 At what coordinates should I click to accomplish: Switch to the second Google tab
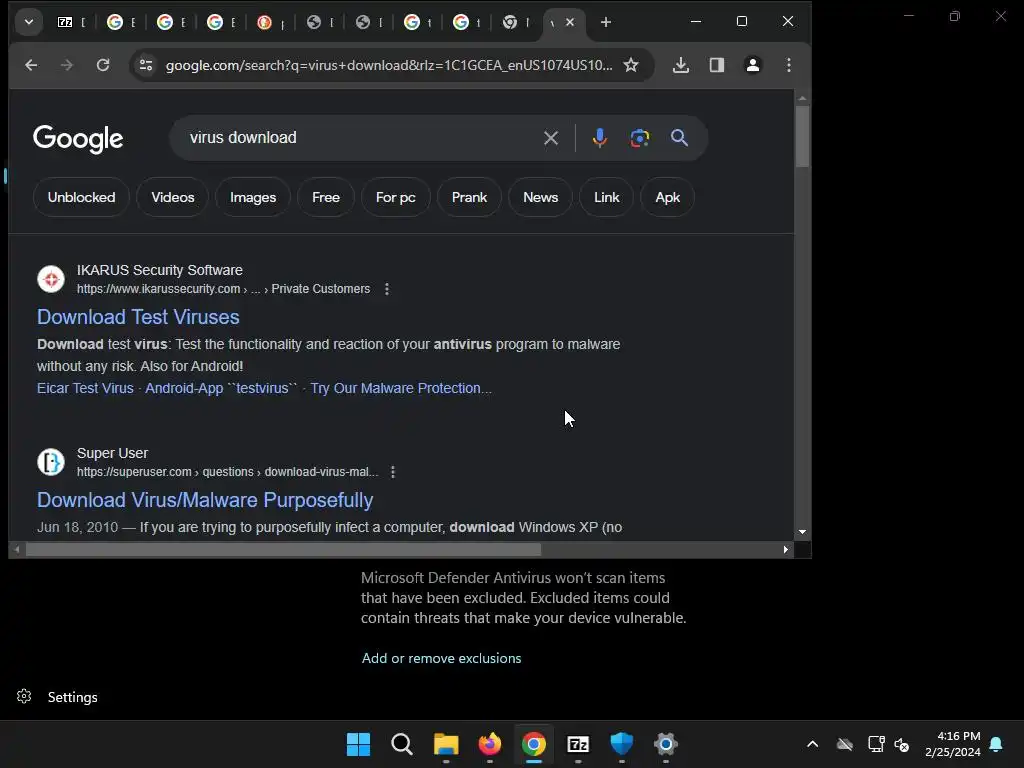click(x=172, y=22)
